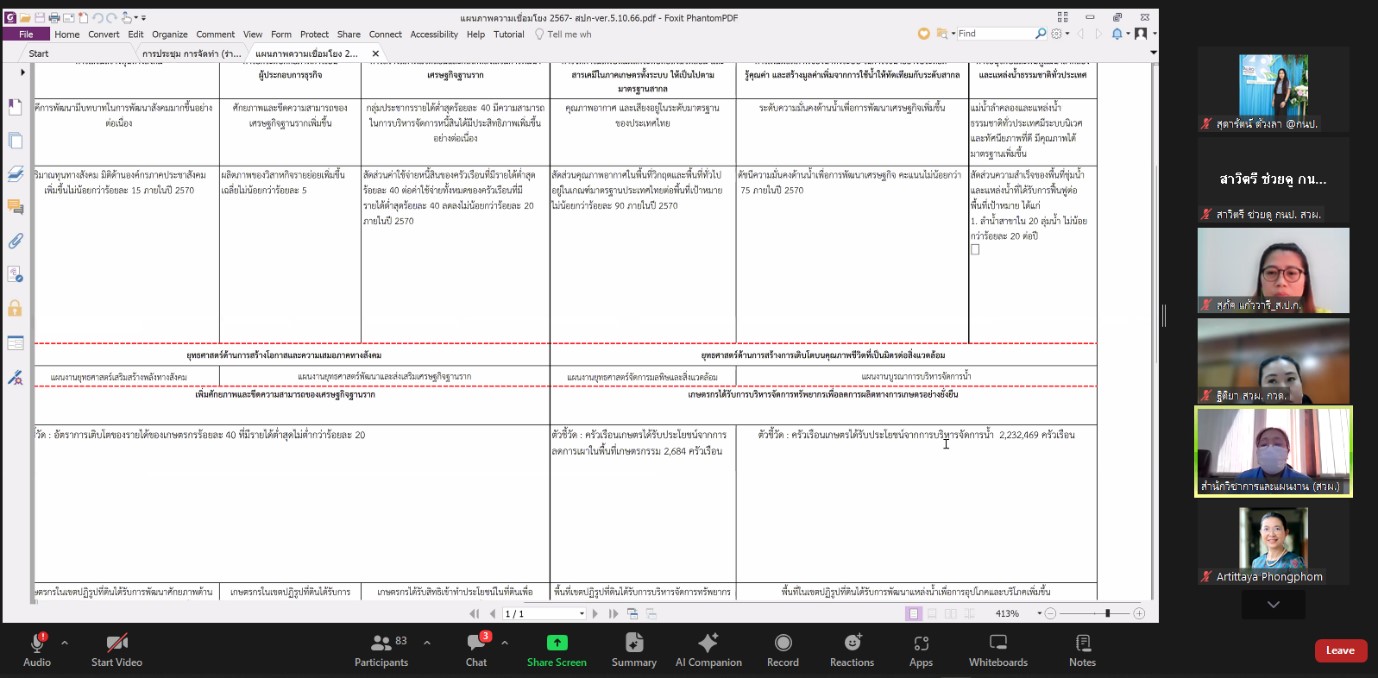Click the zoom slider handle
This screenshot has width=1378, height=678.
coord(1107,613)
